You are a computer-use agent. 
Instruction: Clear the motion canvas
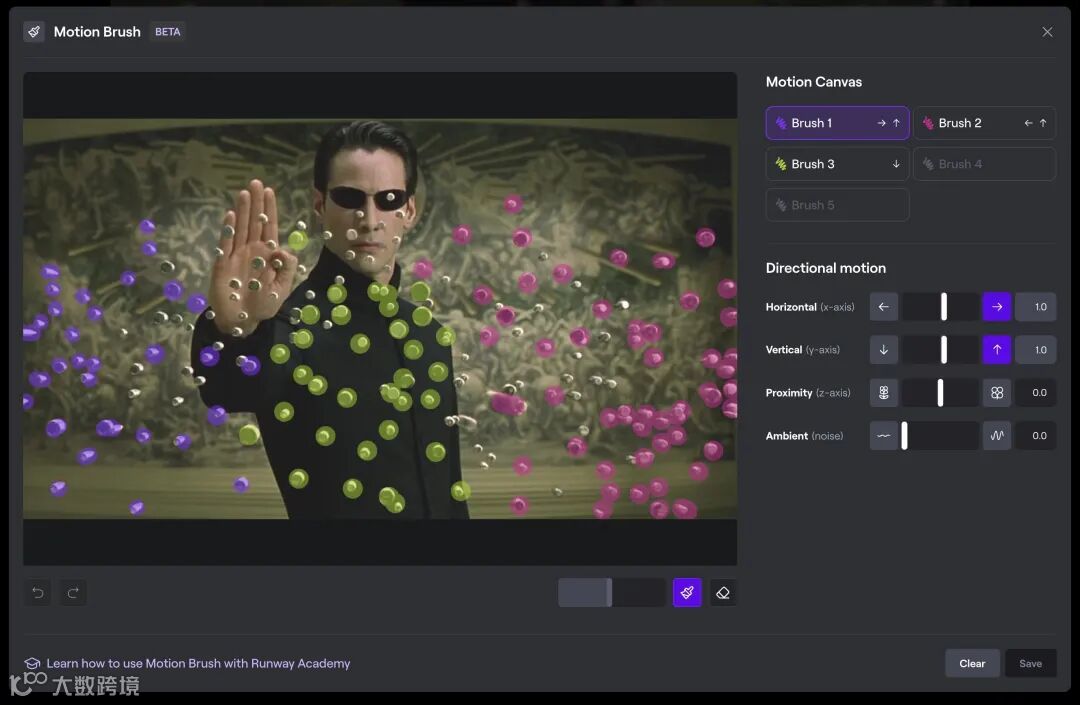click(x=972, y=664)
